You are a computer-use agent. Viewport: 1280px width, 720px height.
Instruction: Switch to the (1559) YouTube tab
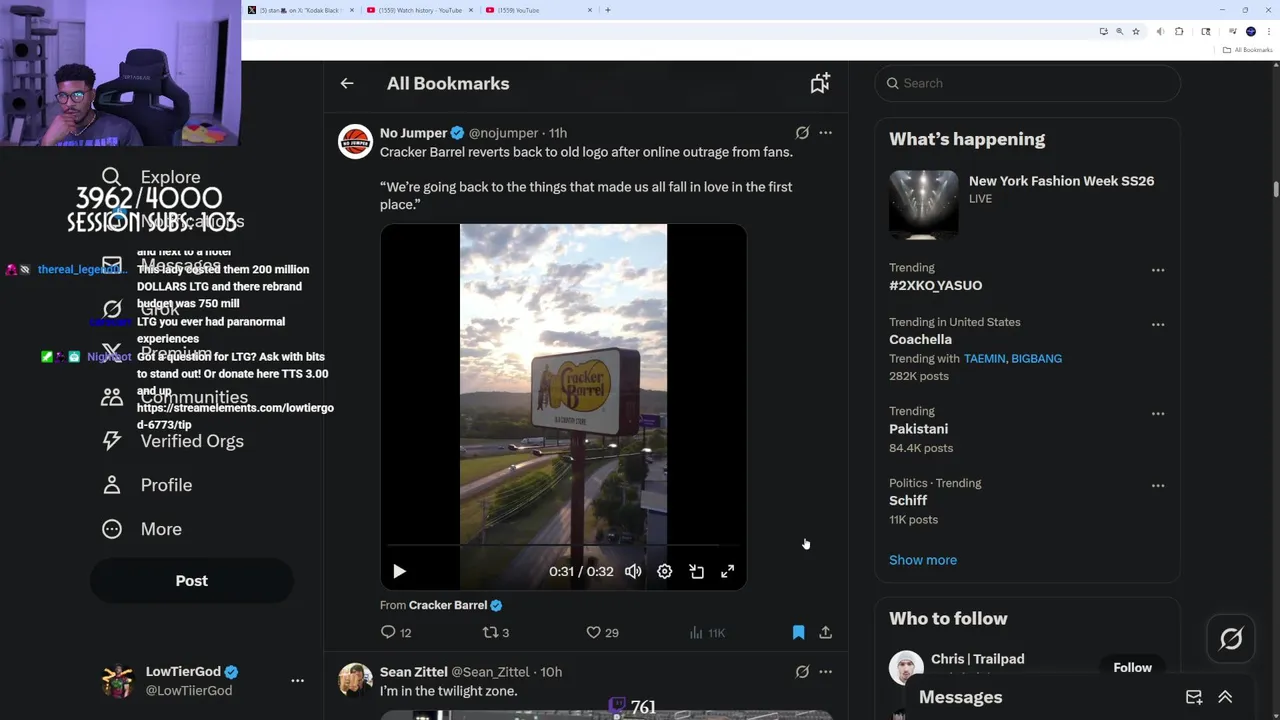click(537, 10)
